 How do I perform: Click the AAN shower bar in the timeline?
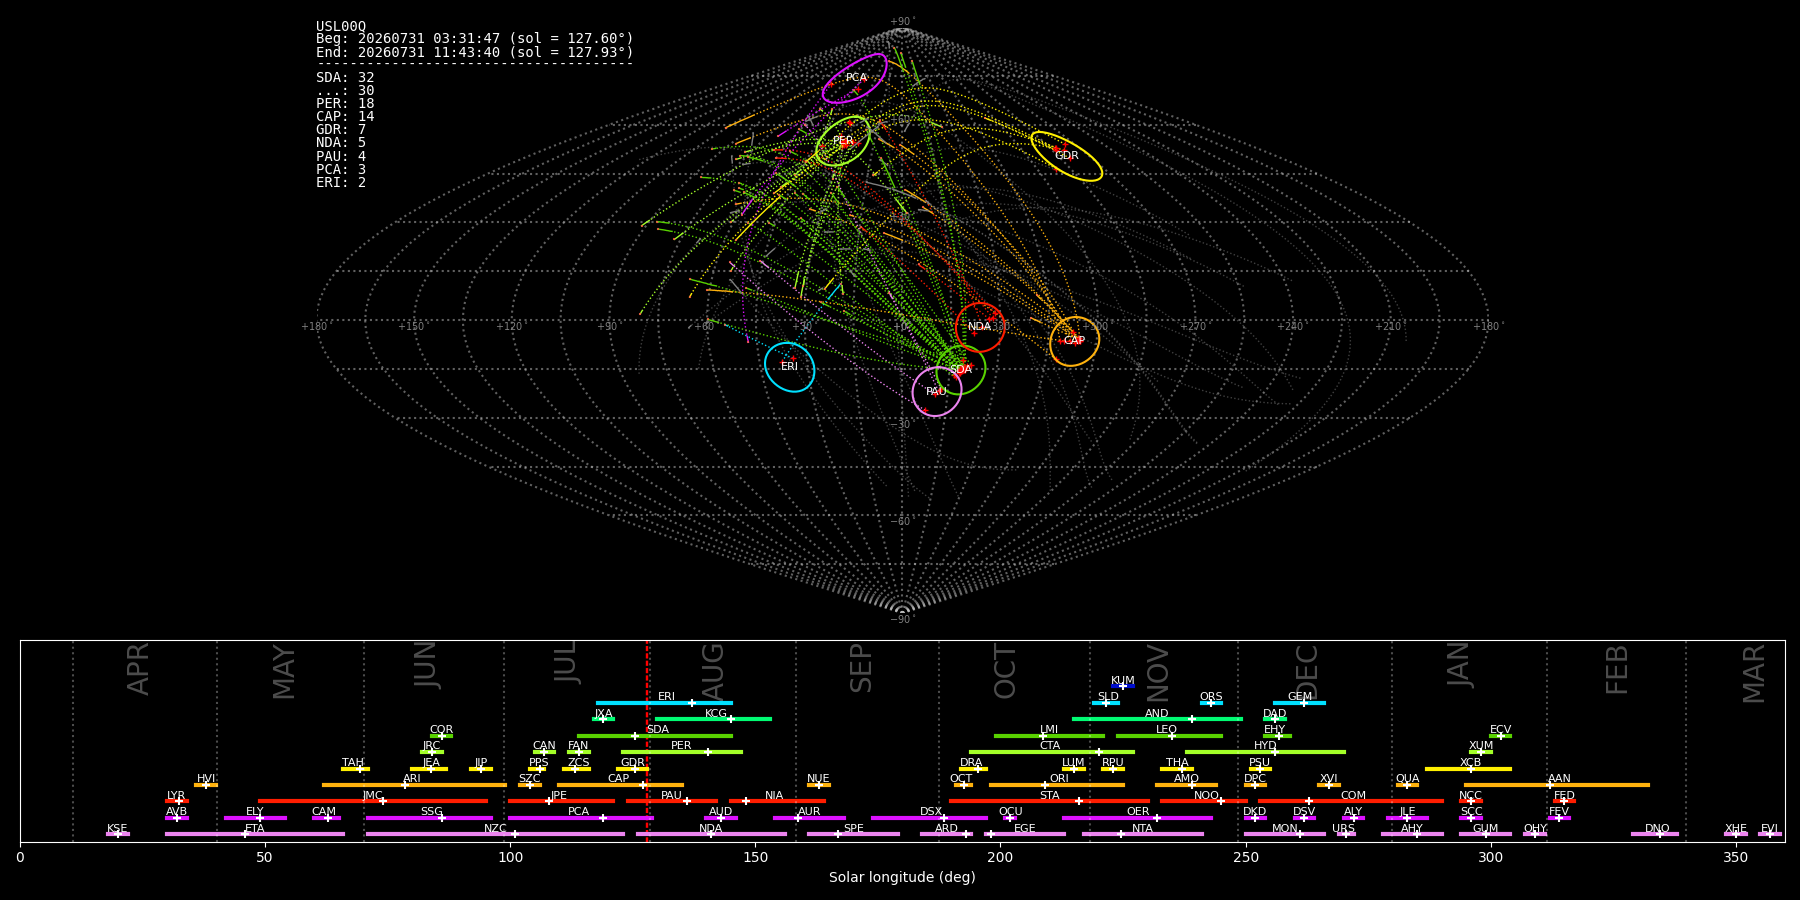pyautogui.click(x=1557, y=785)
